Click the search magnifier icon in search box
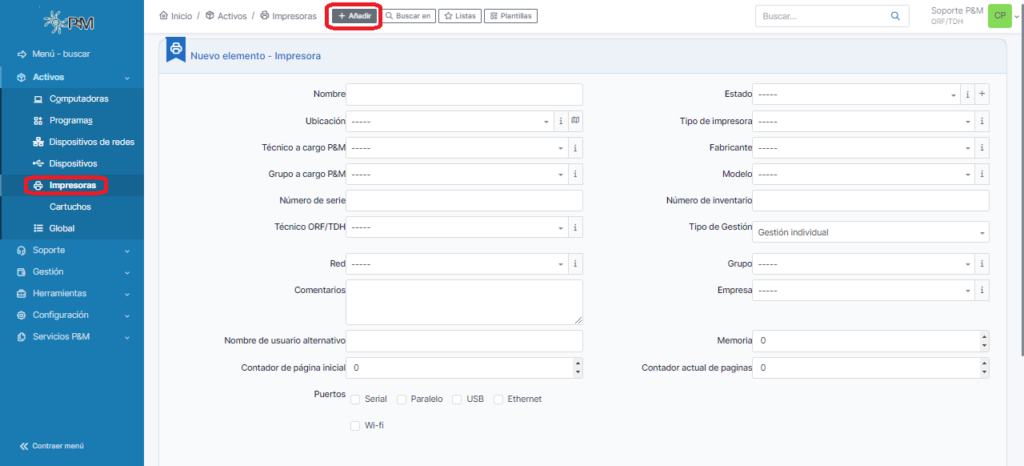 895,16
